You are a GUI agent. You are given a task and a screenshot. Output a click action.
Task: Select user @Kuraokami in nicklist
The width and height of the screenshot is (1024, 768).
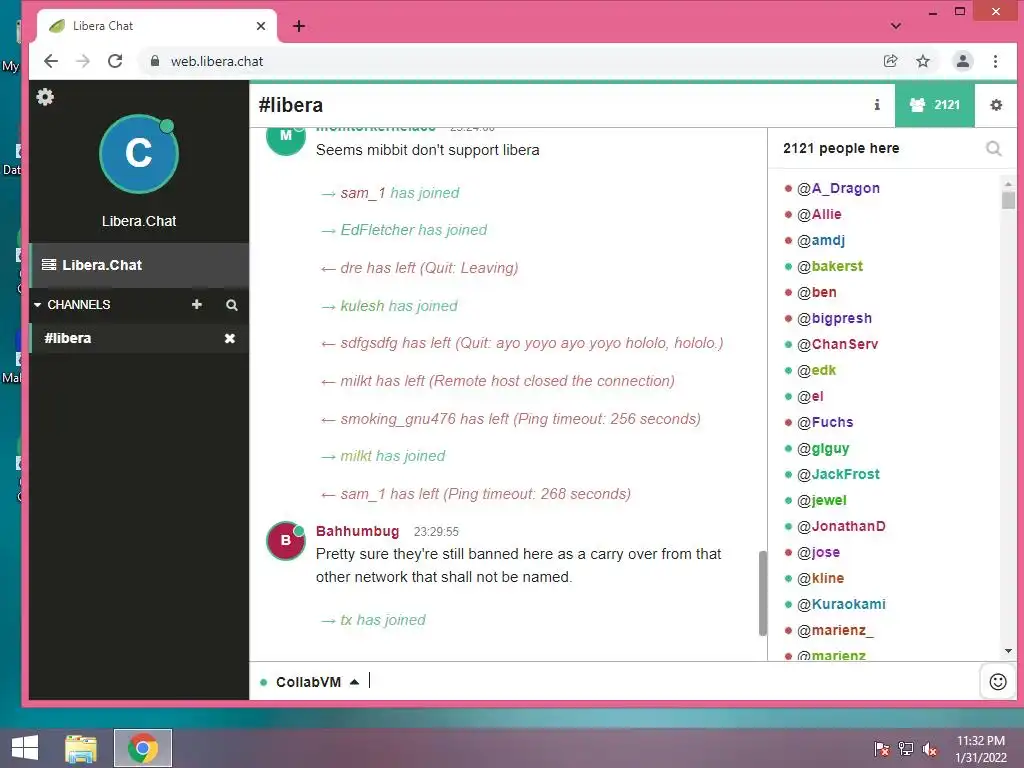(x=841, y=604)
